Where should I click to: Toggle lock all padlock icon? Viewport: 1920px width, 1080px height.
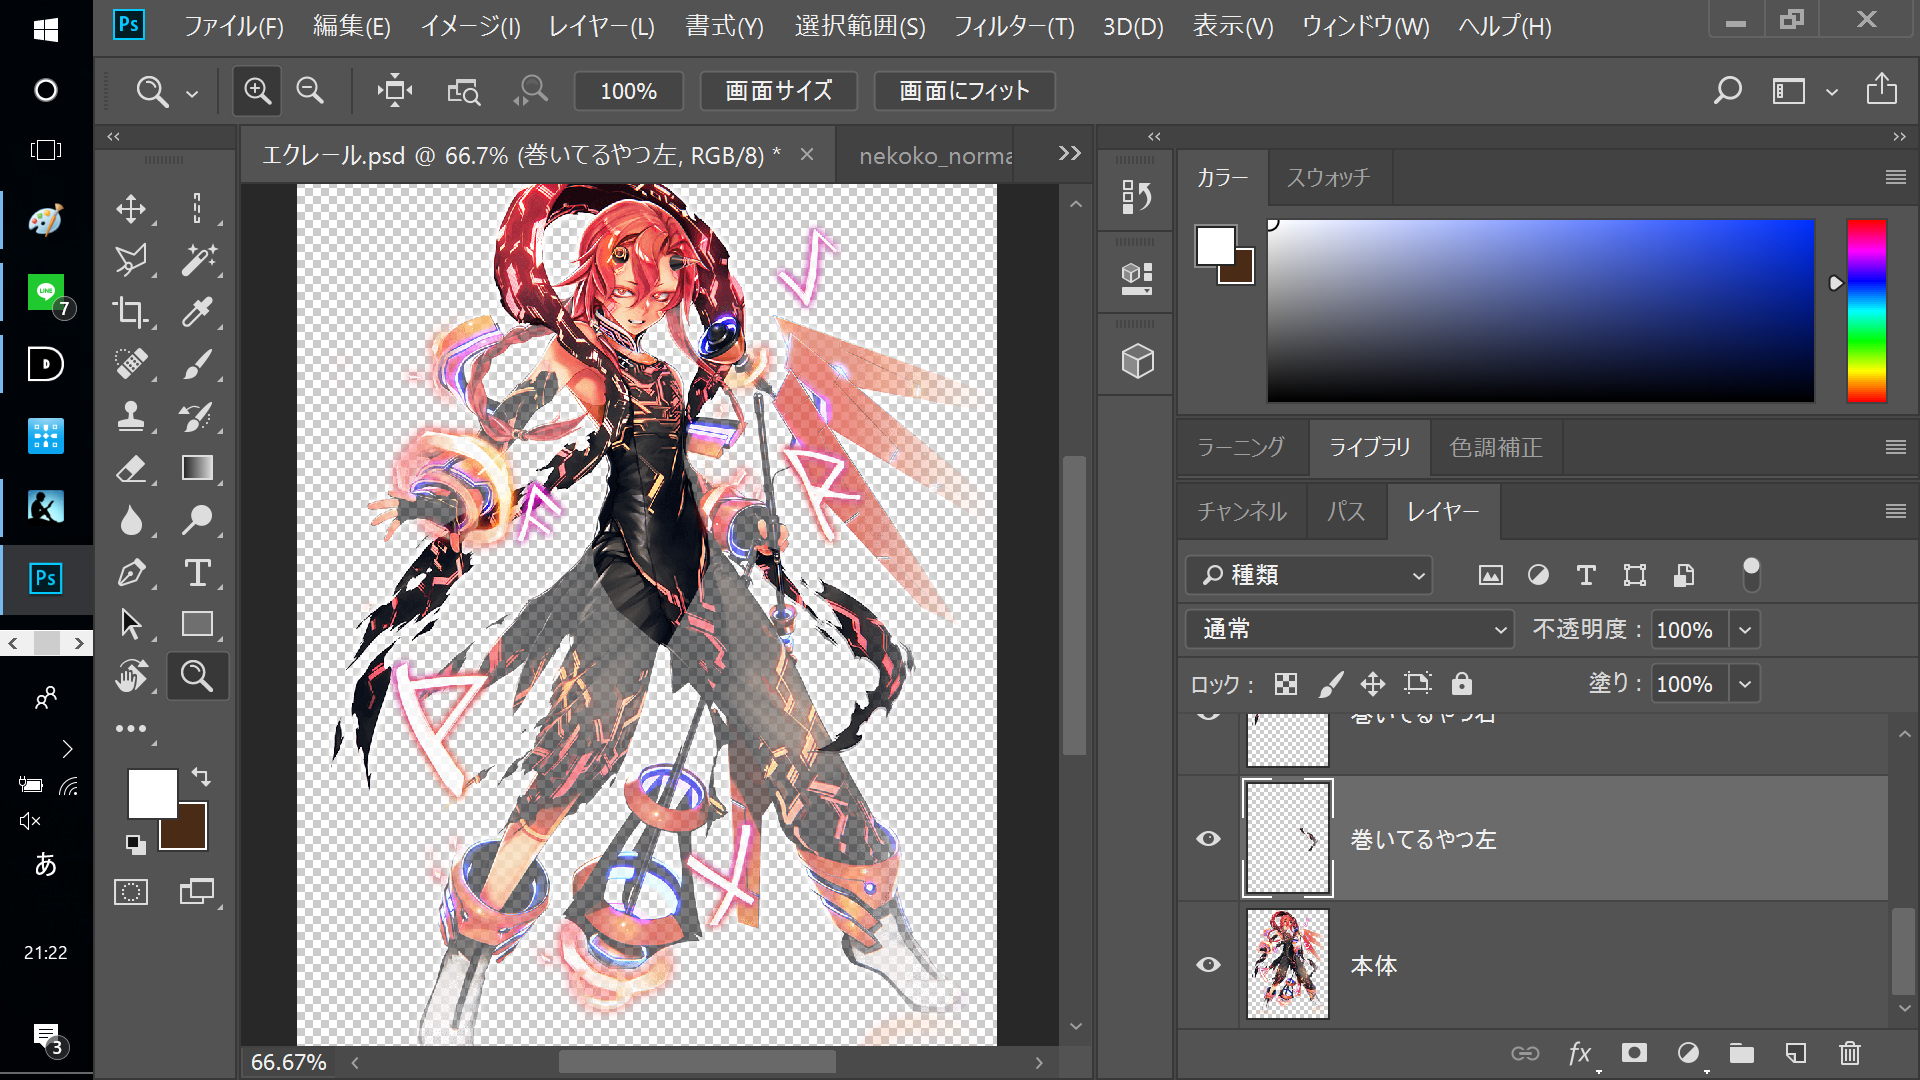tap(1462, 684)
